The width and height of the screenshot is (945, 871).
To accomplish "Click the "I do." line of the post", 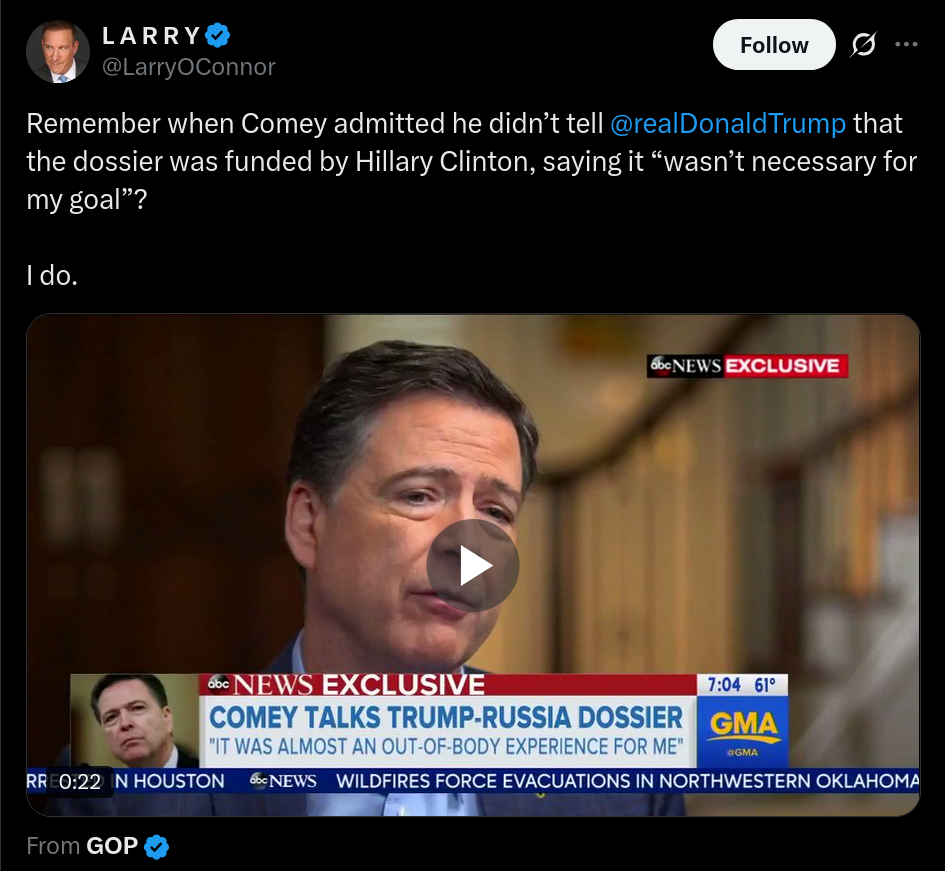I will tap(52, 276).
